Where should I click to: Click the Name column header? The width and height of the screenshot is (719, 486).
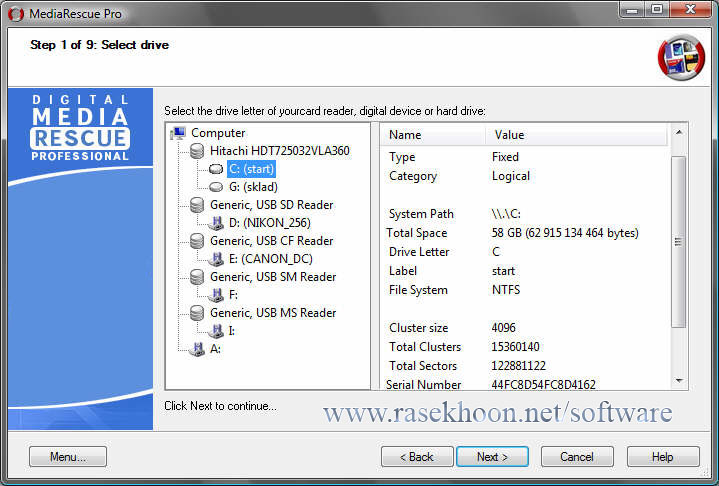point(433,135)
